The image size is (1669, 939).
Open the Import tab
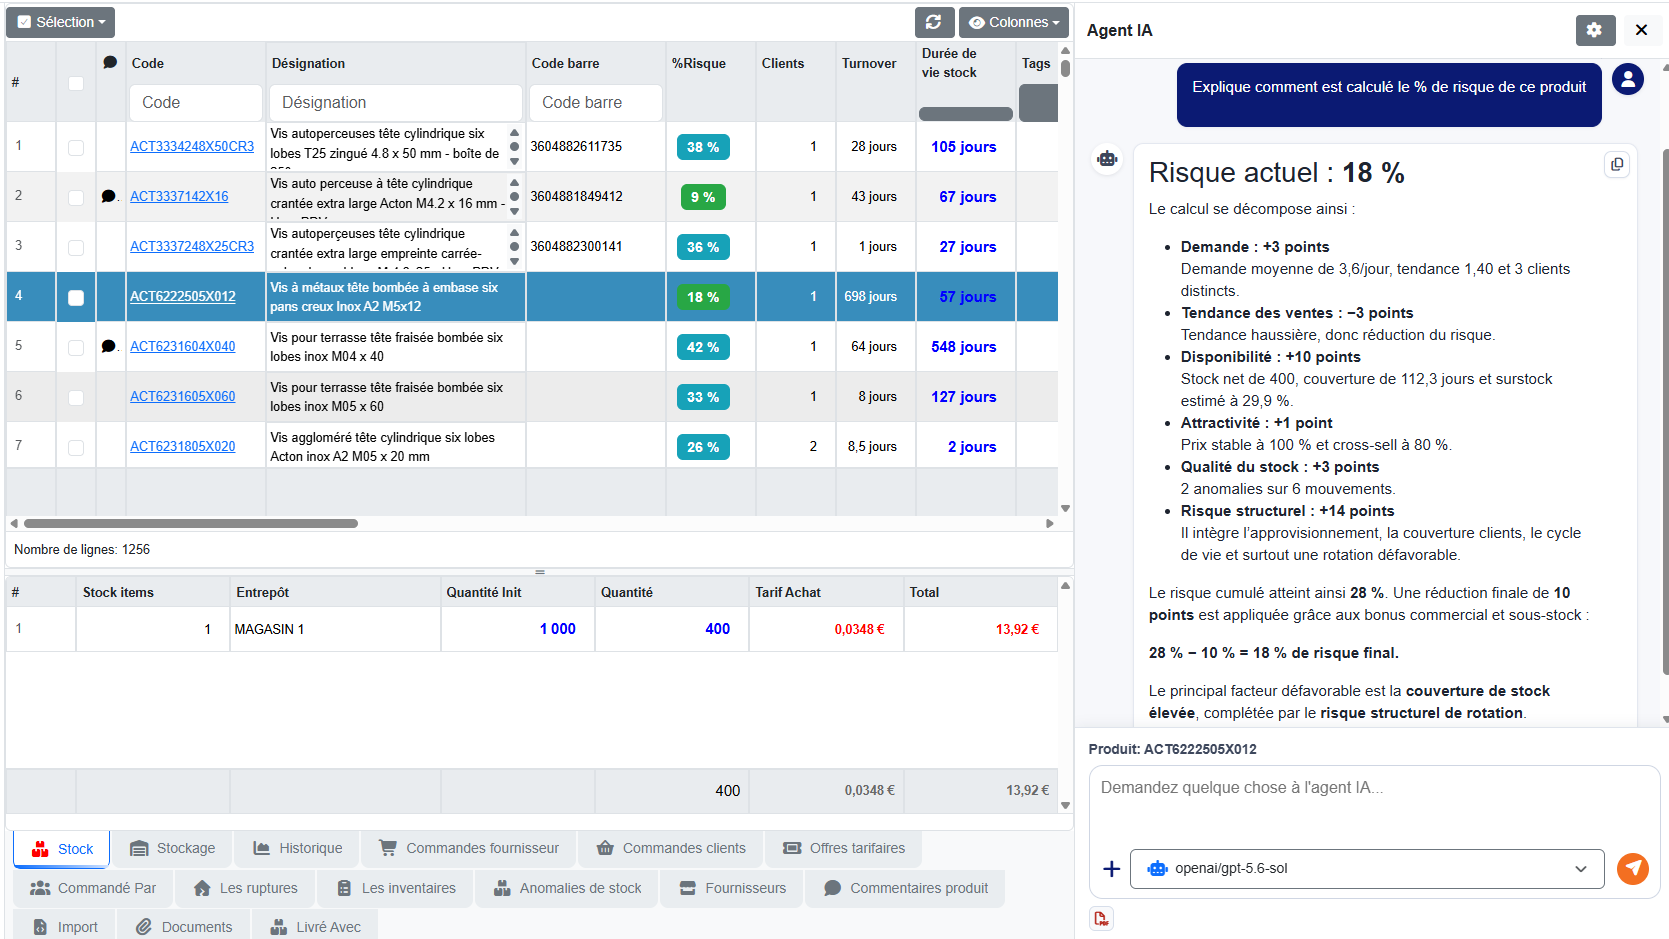tap(65, 927)
